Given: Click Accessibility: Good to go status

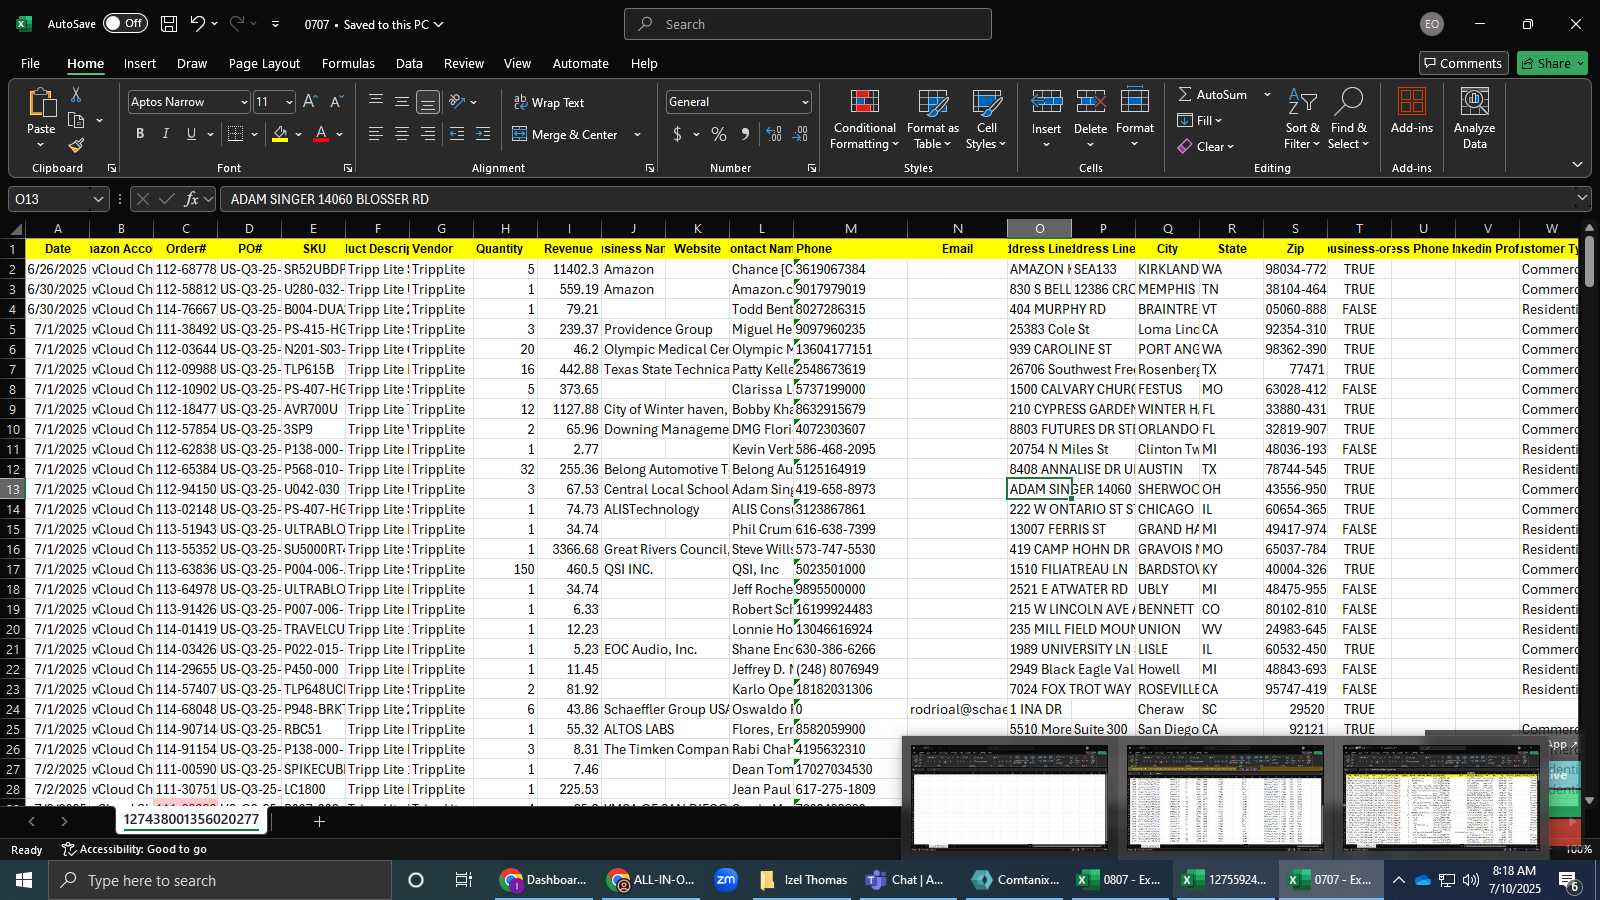Looking at the screenshot, I should (135, 849).
